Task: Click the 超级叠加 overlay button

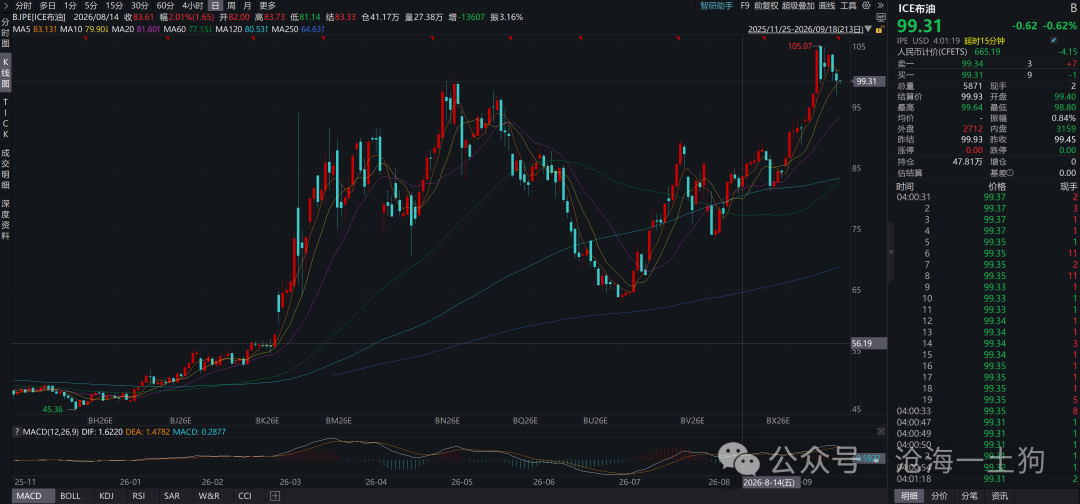Action: tap(799, 5)
